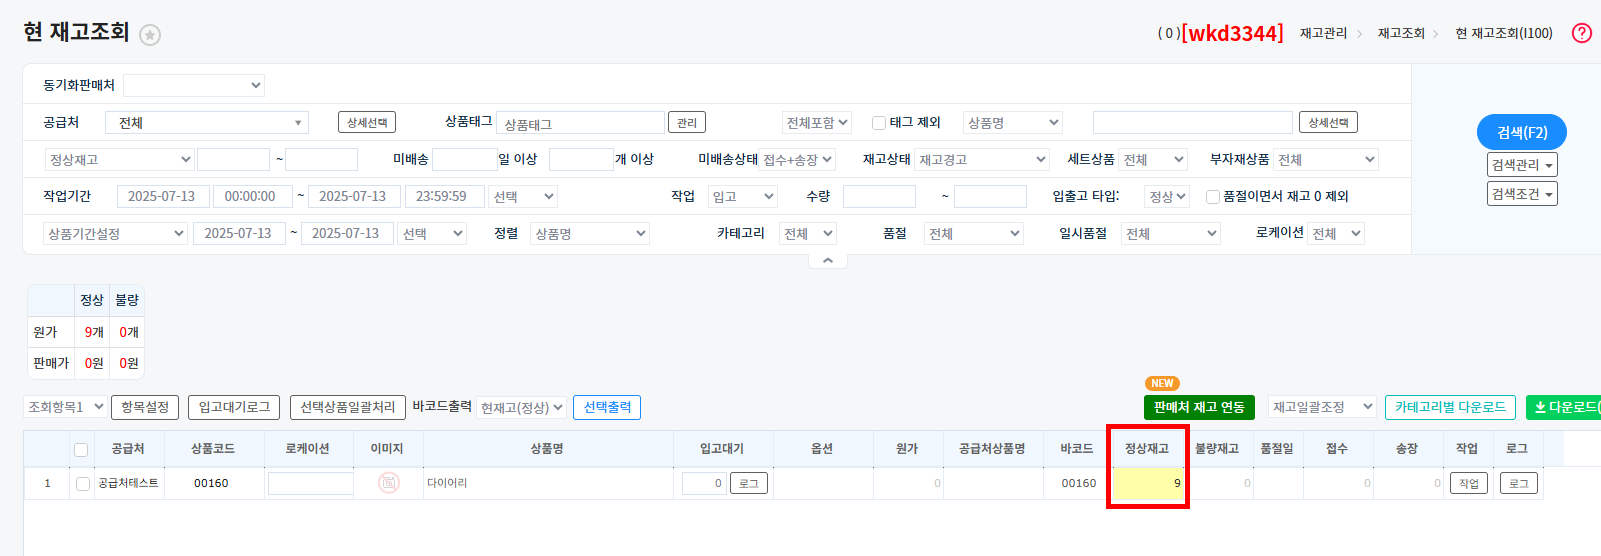Expand the 공급처 전체 combo box
This screenshot has height=556, width=1601.
(x=207, y=123)
